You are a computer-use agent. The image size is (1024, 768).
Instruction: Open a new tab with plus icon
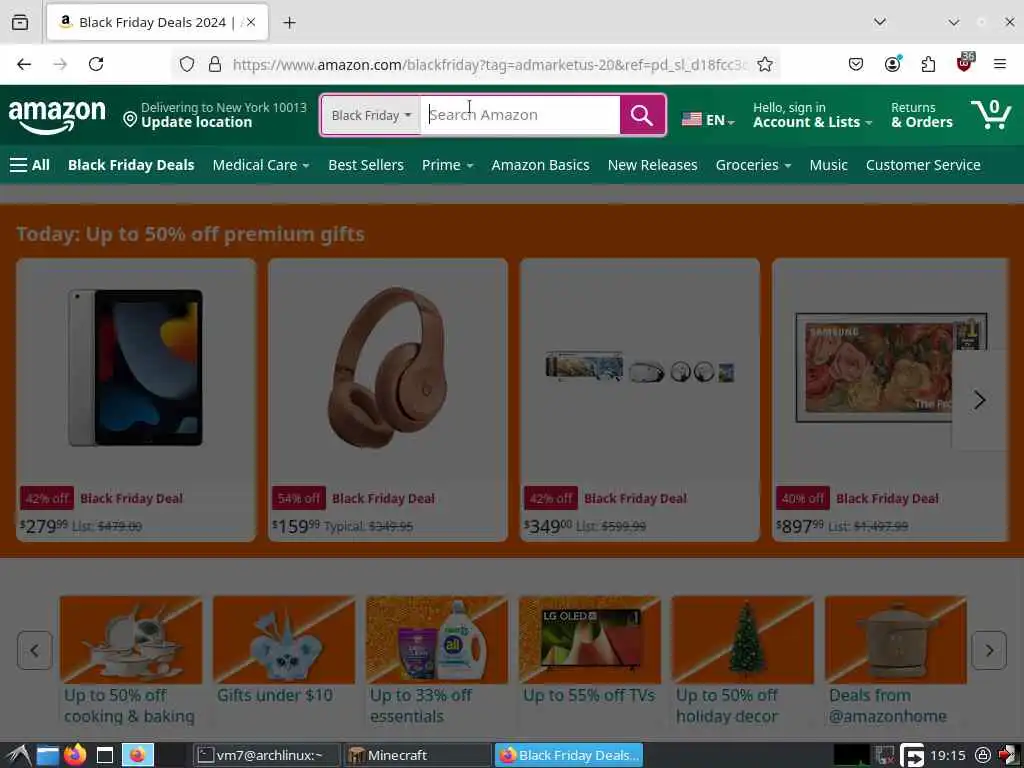289,23
